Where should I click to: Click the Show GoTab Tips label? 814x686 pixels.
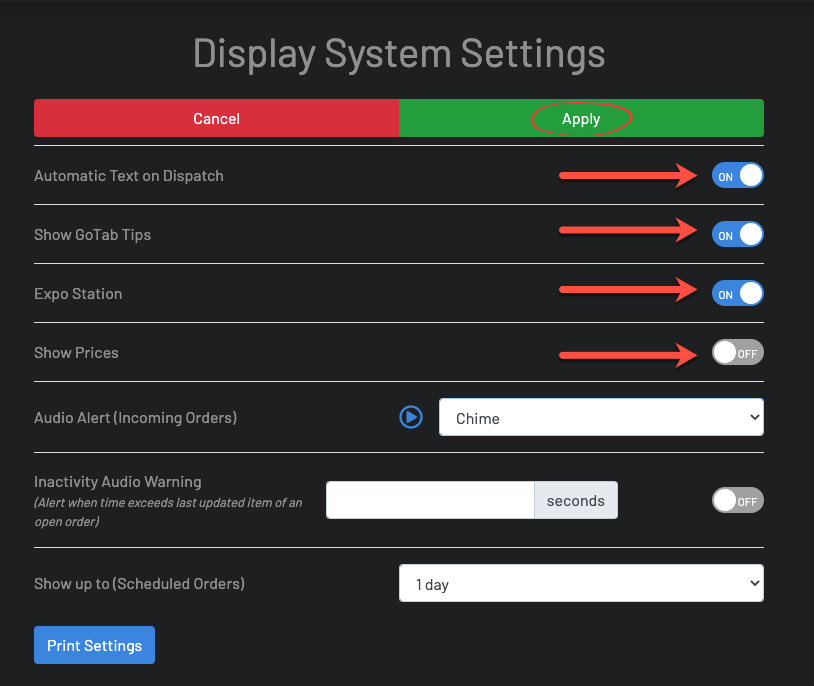pyautogui.click(x=92, y=234)
